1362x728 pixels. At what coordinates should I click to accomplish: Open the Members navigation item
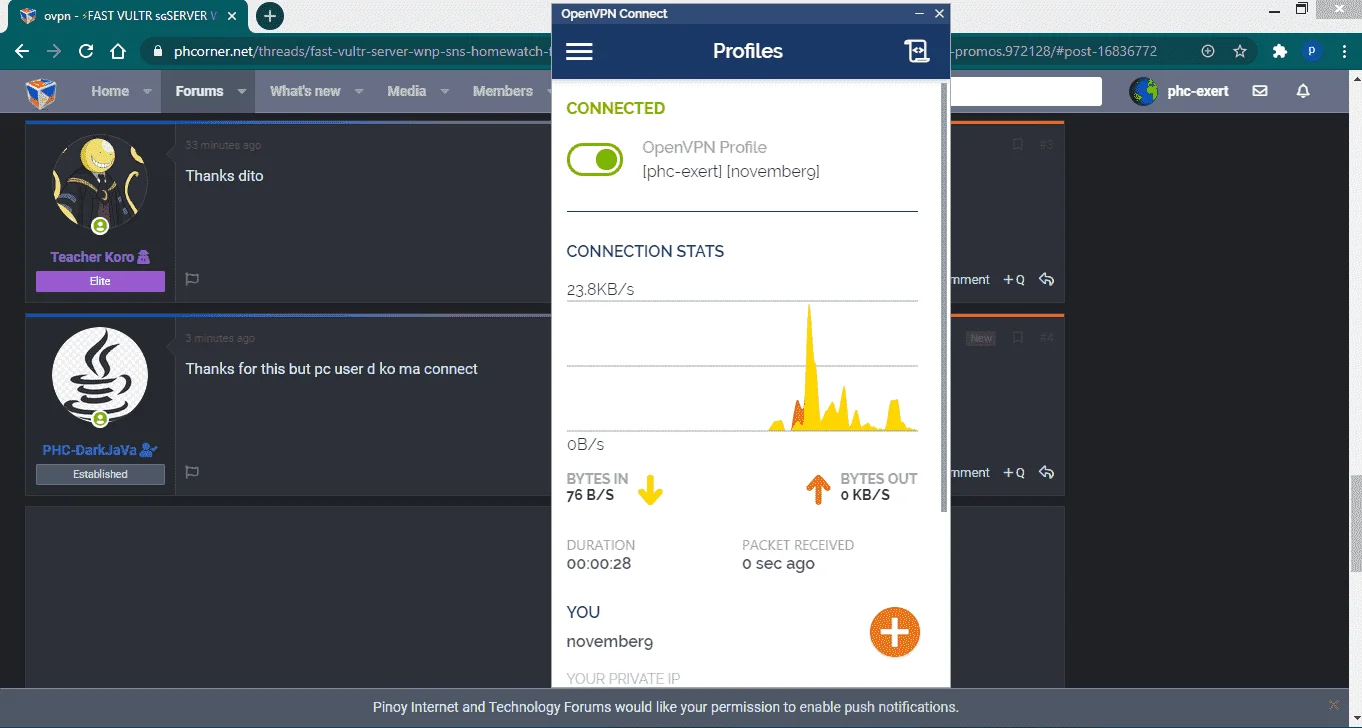(x=503, y=91)
